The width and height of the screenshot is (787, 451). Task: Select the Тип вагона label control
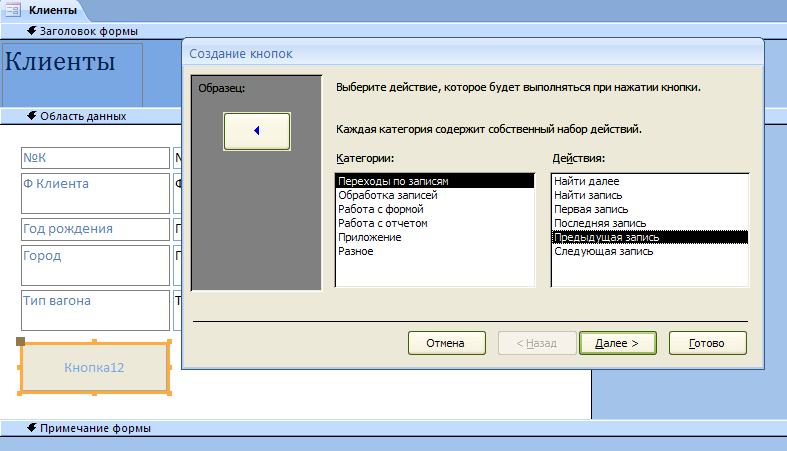point(95,310)
